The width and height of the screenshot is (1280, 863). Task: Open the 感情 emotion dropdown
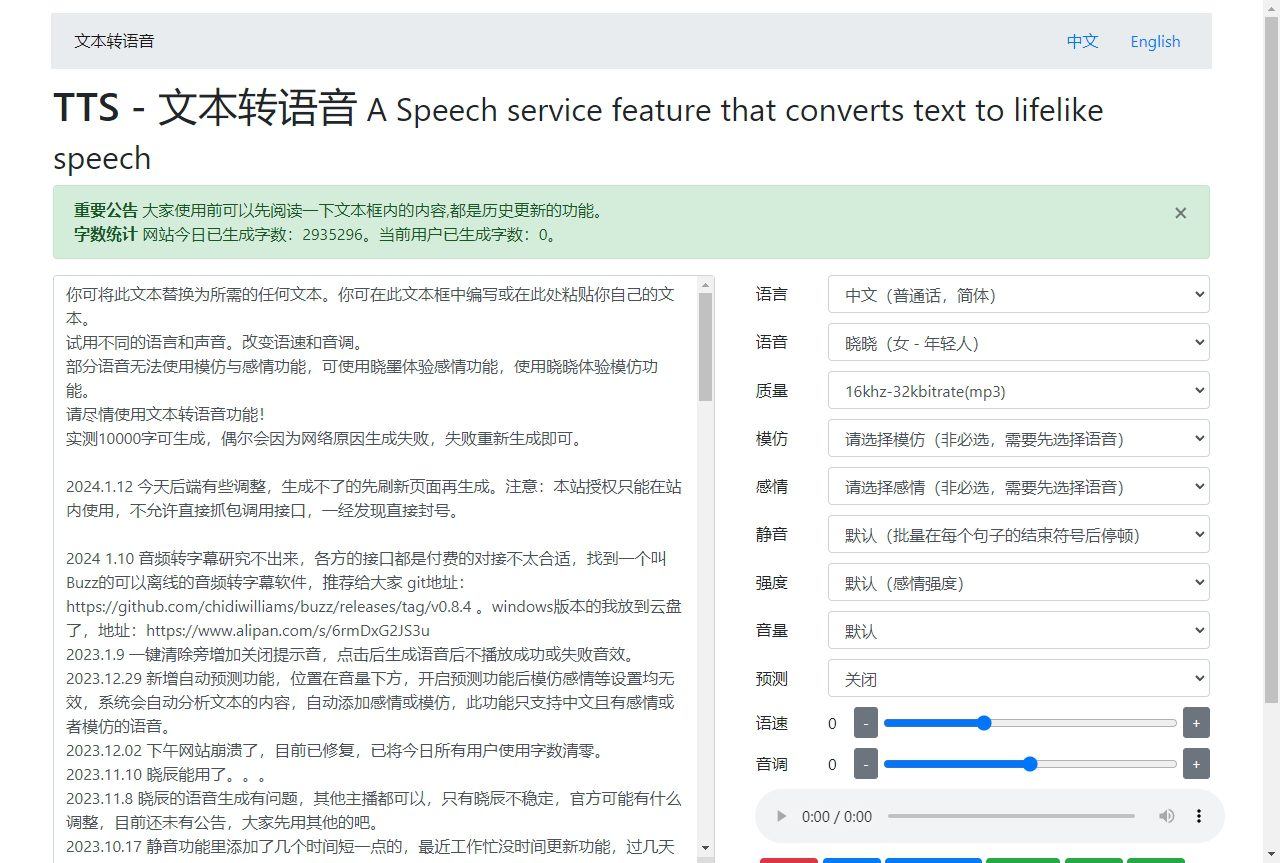pyautogui.click(x=1018, y=486)
